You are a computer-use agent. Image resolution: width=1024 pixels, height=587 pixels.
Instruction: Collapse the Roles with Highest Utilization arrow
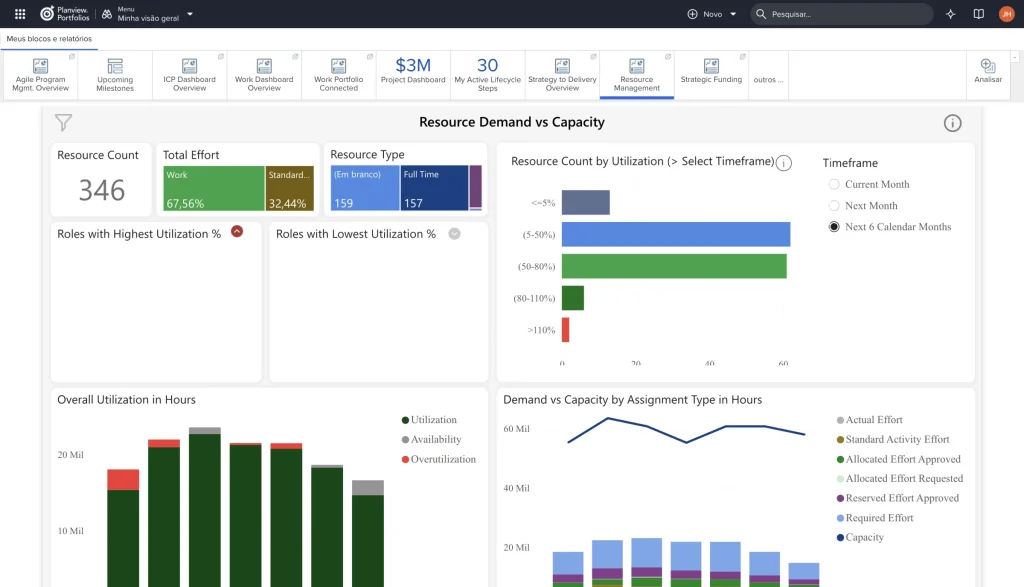(237, 231)
